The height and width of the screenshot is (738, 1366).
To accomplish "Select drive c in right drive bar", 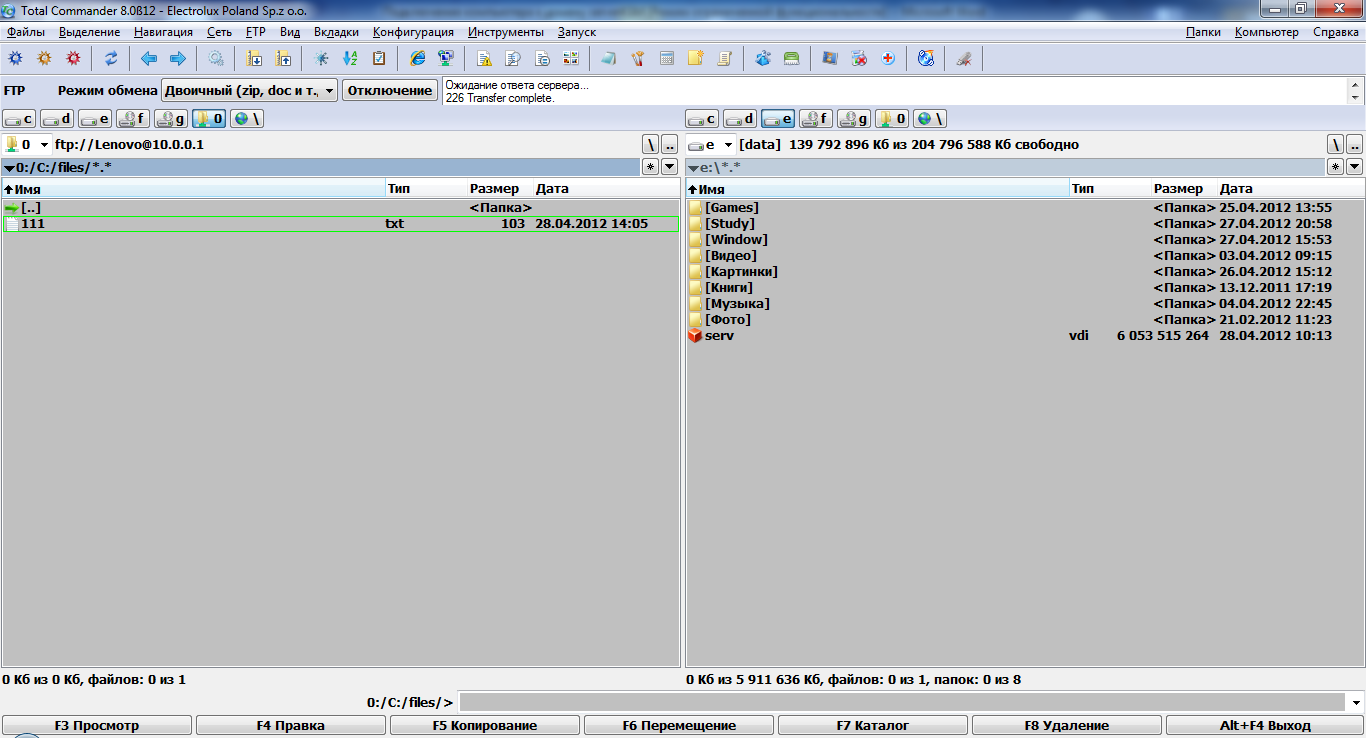I will 702,119.
